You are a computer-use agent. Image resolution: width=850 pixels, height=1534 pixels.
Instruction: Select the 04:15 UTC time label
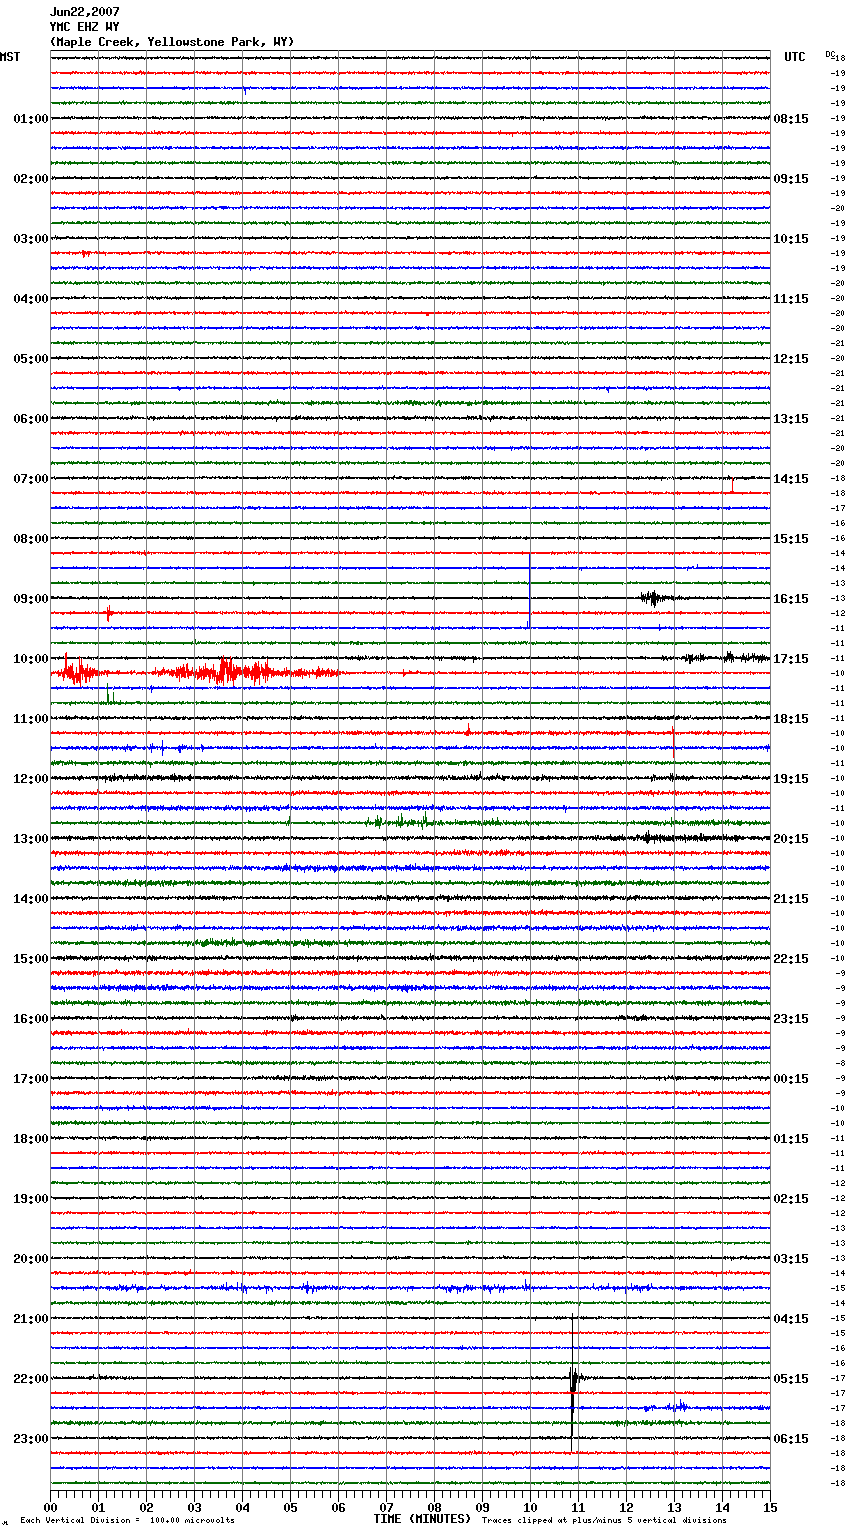point(791,1319)
